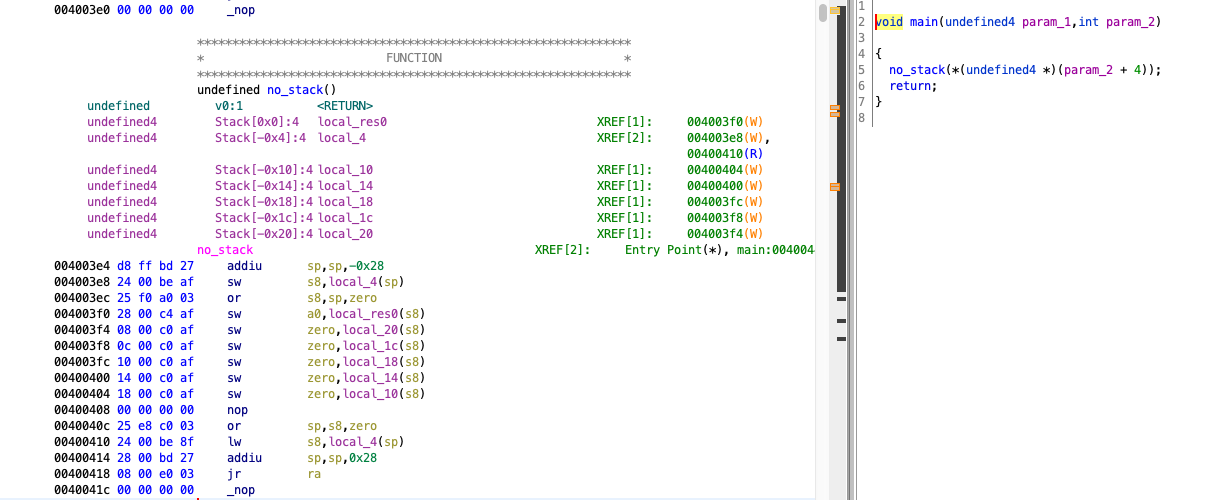This screenshot has width=1232, height=500.
Task: Click the top yellow marker in overview margin
Action: coord(835,9)
